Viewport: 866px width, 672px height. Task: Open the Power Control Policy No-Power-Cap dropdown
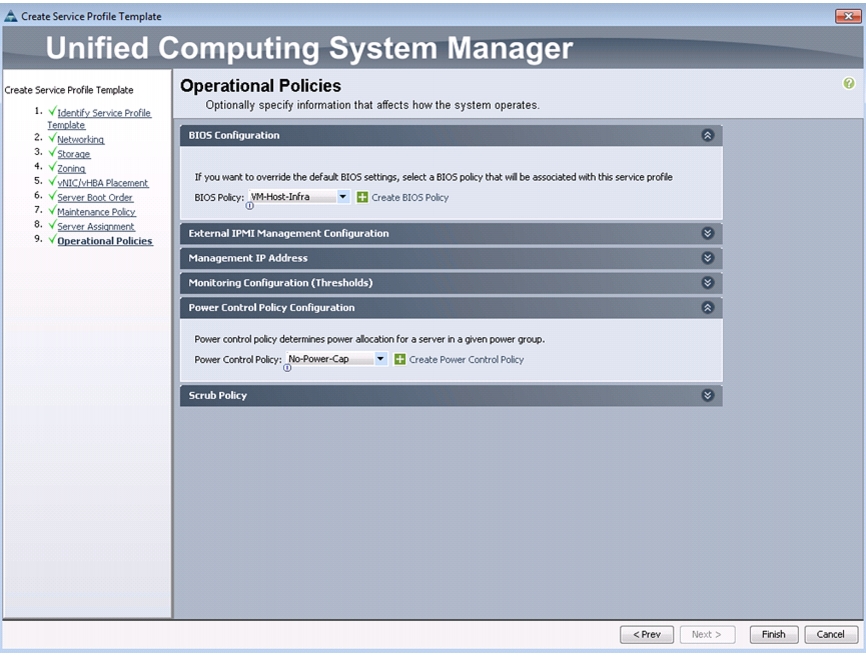(336, 359)
